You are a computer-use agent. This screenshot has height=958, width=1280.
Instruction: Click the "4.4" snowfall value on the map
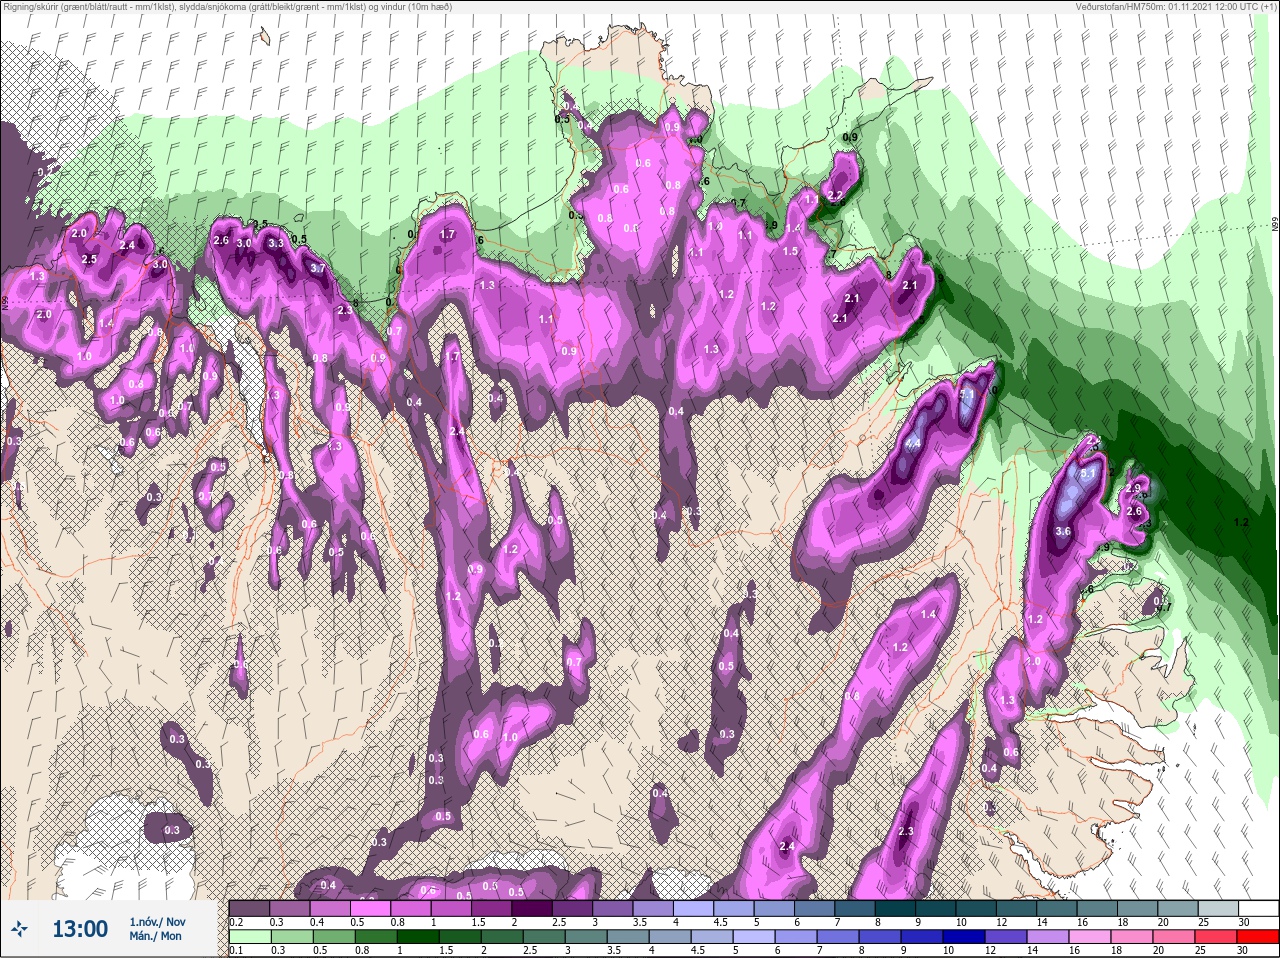point(912,443)
